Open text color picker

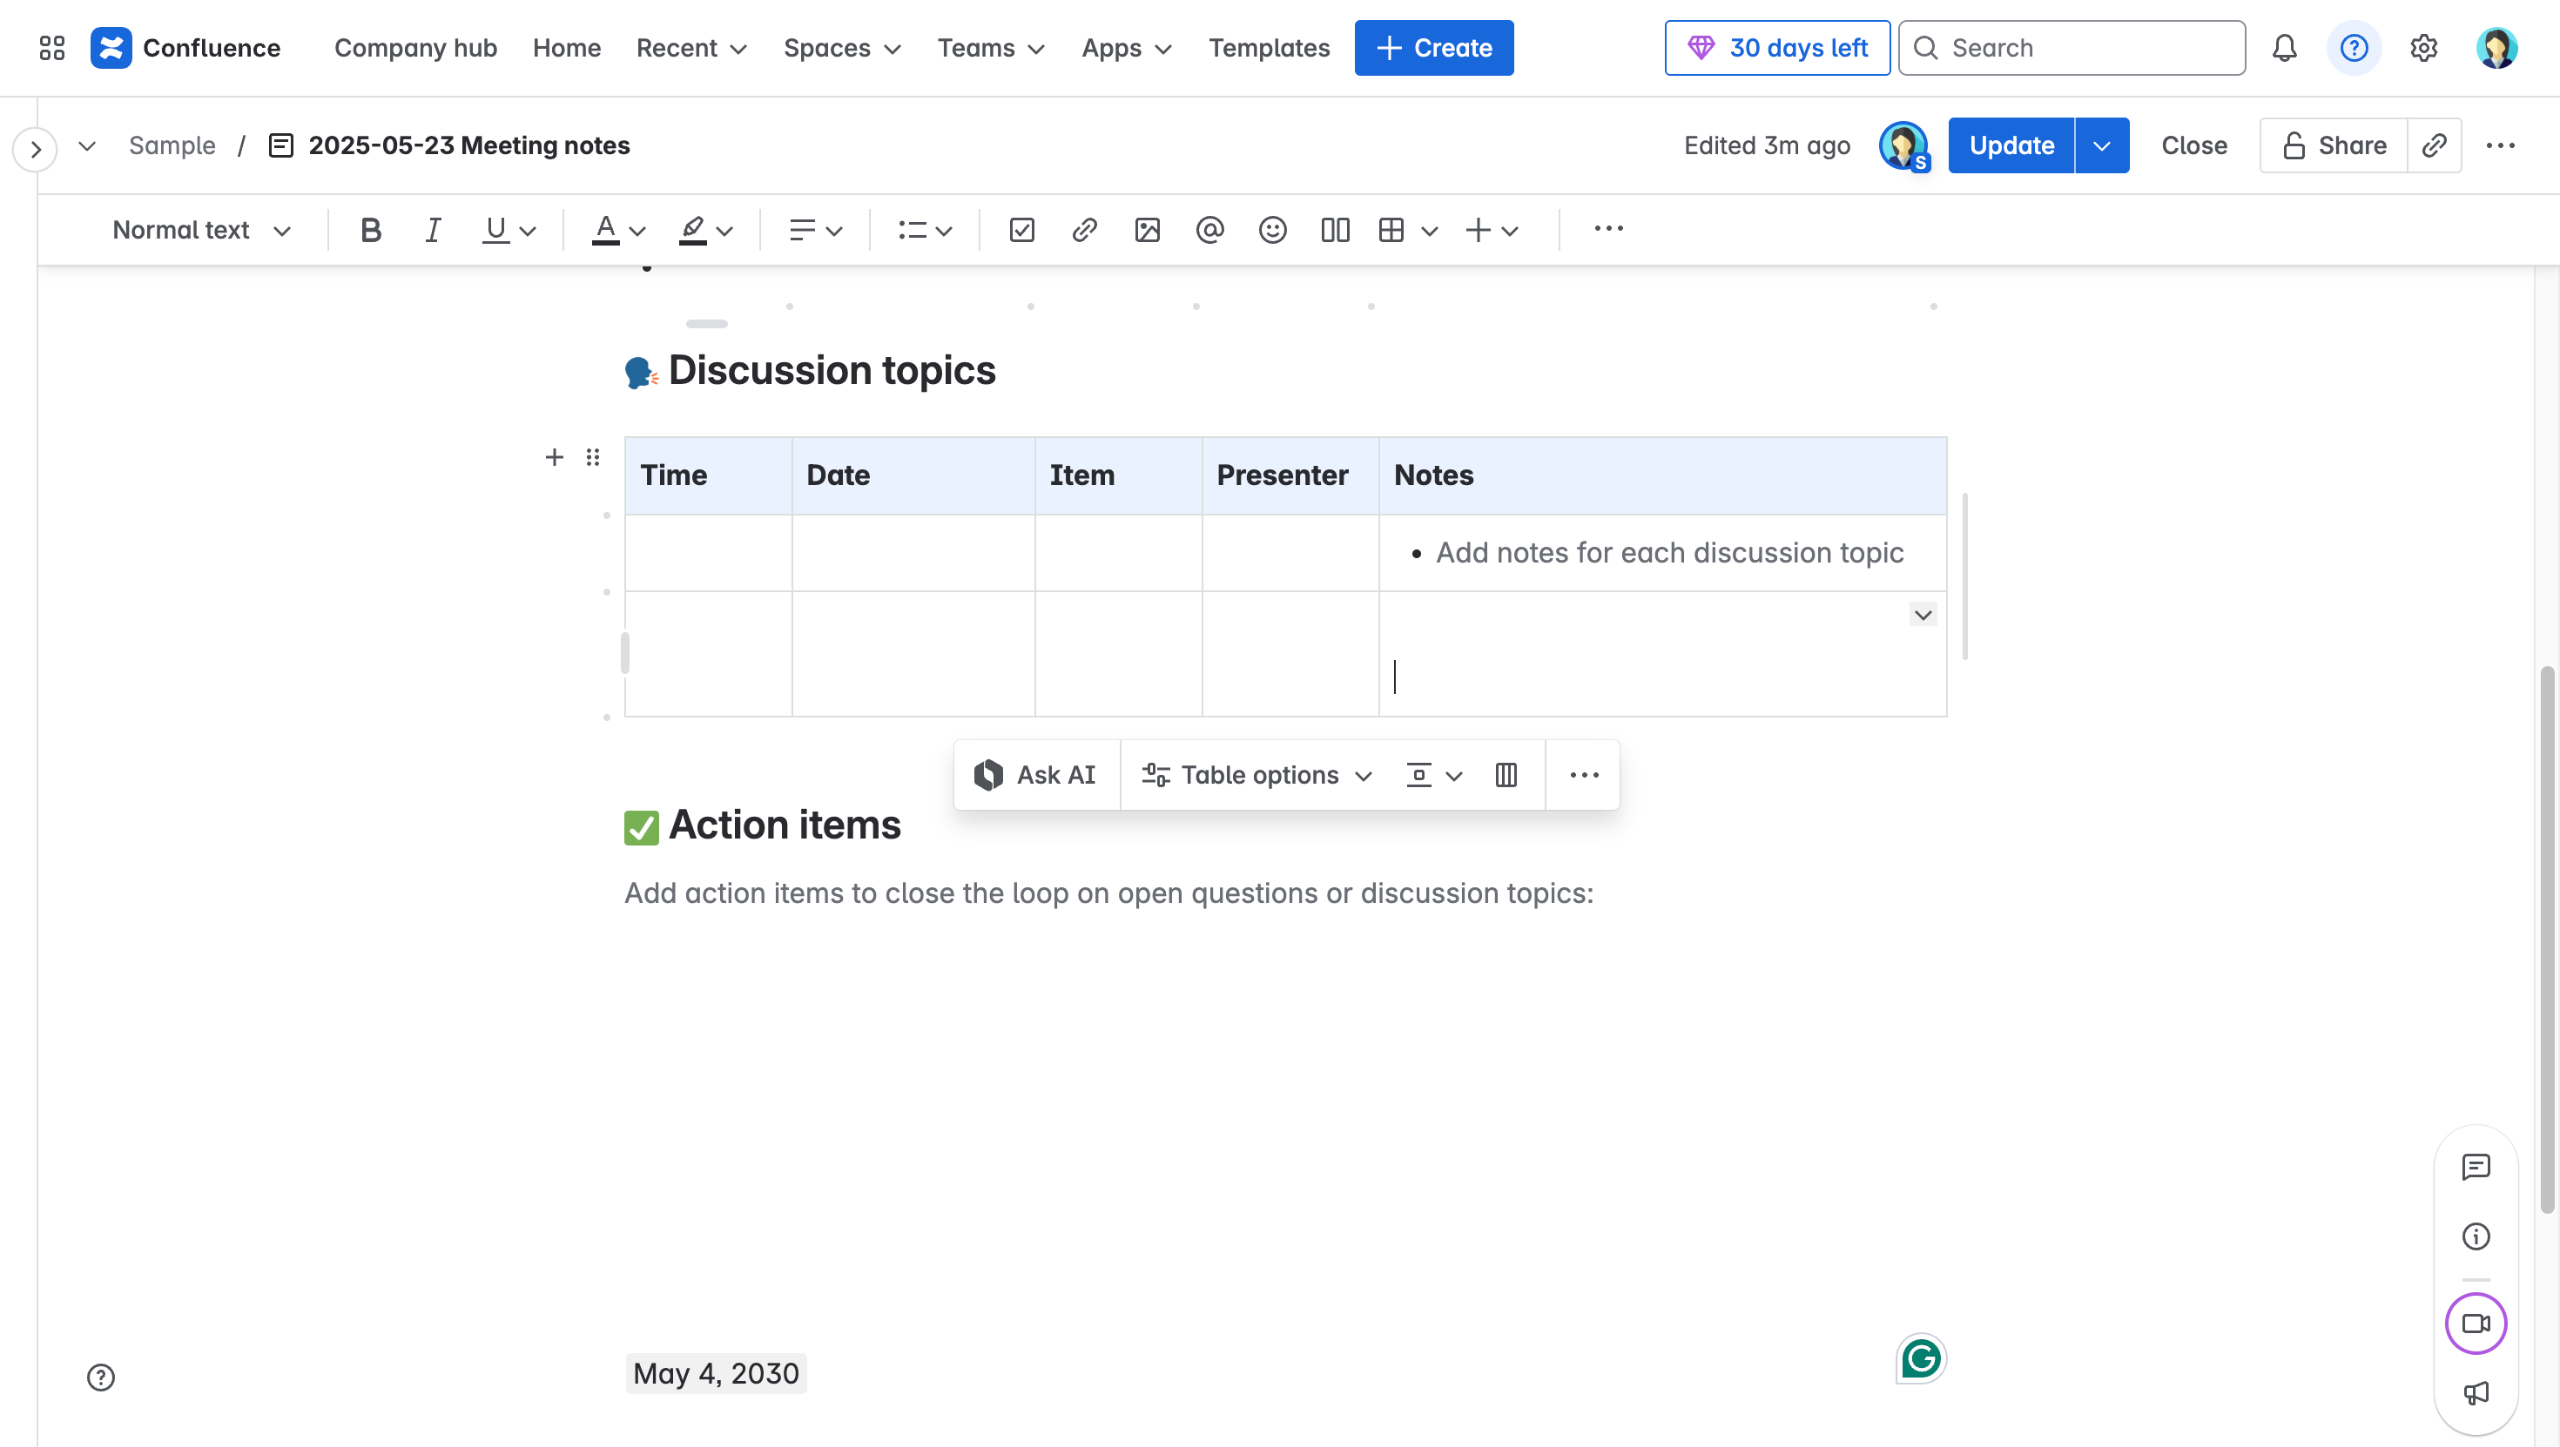pos(618,230)
